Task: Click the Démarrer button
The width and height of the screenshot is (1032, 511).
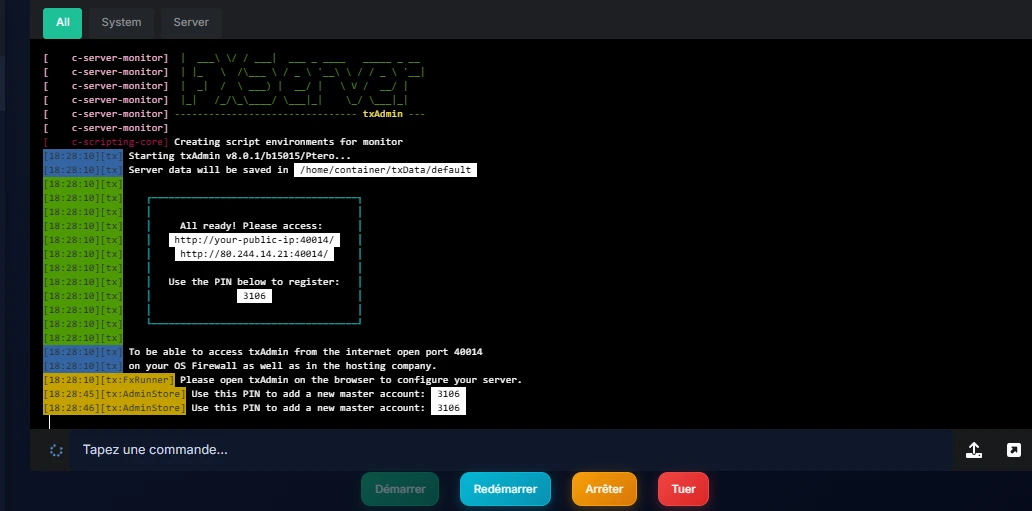Action: [x=400, y=489]
